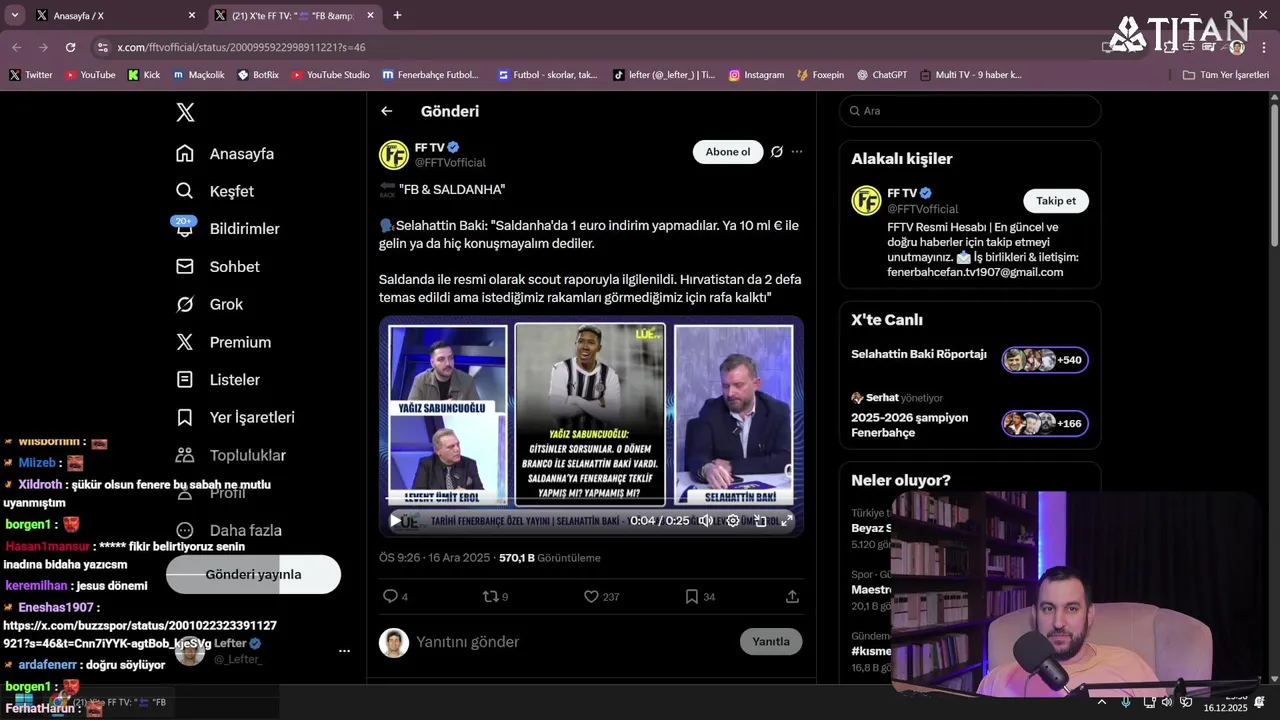The image size is (1280, 720).
Task: Switch to the Anasayfa / X browser tab
Action: coord(110,15)
